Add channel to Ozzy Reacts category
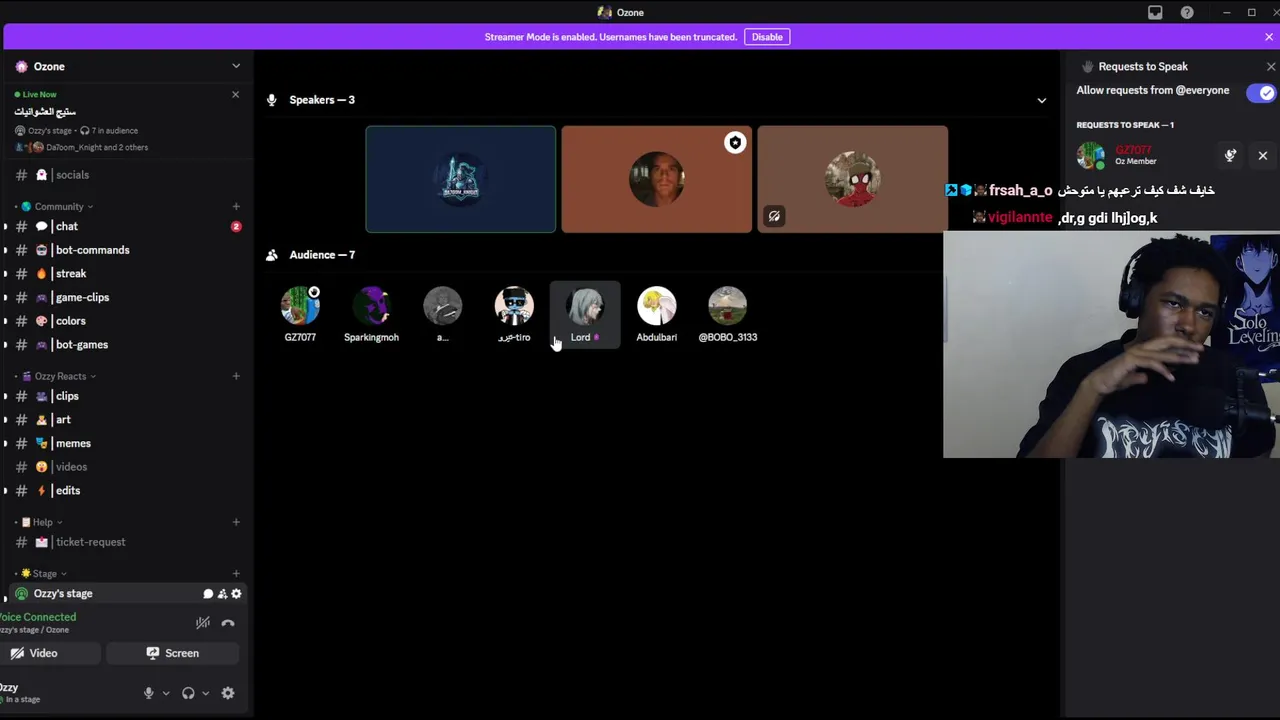 tap(236, 376)
